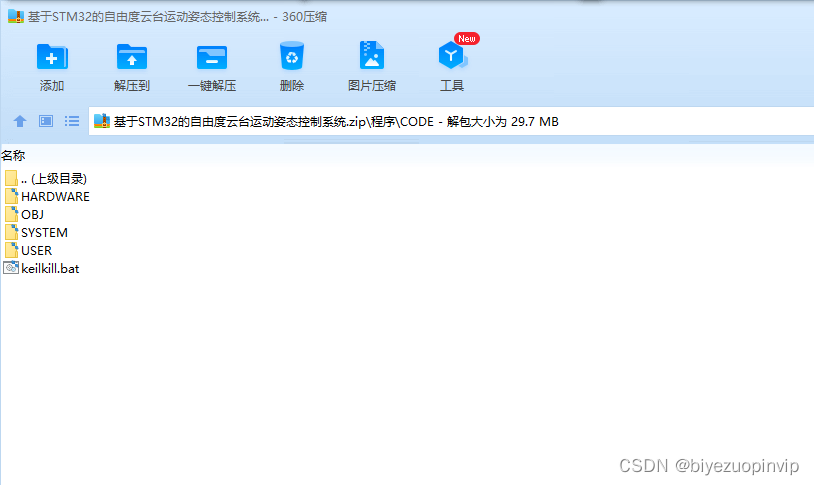Viewport: 814px width, 485px height.
Task: Click the 图片压缩 label text
Action: coord(372,86)
